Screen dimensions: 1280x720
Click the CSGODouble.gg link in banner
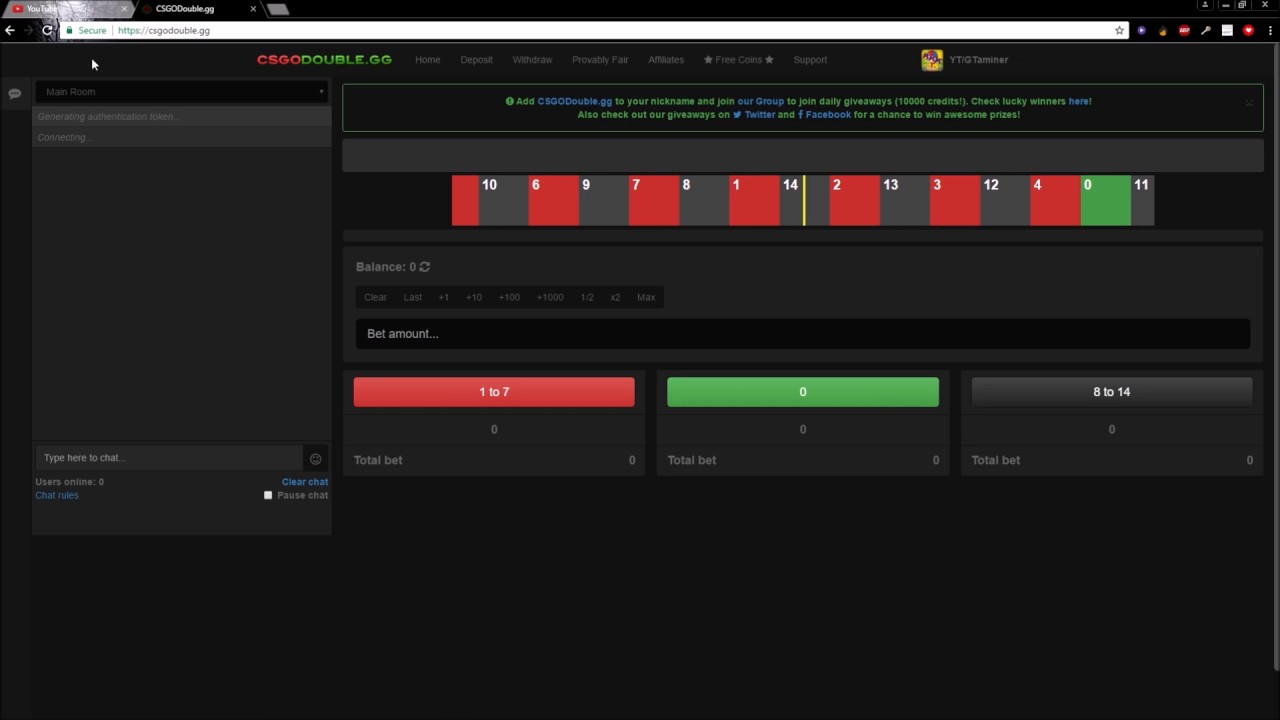575,102
